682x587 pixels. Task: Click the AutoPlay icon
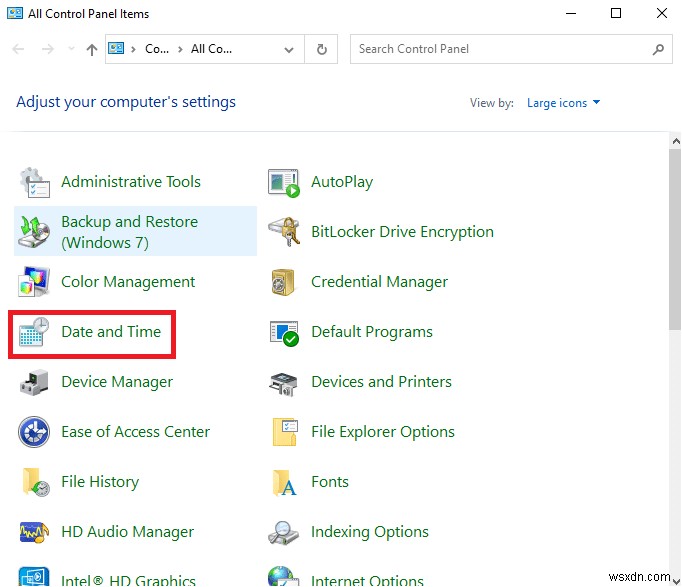point(285,182)
